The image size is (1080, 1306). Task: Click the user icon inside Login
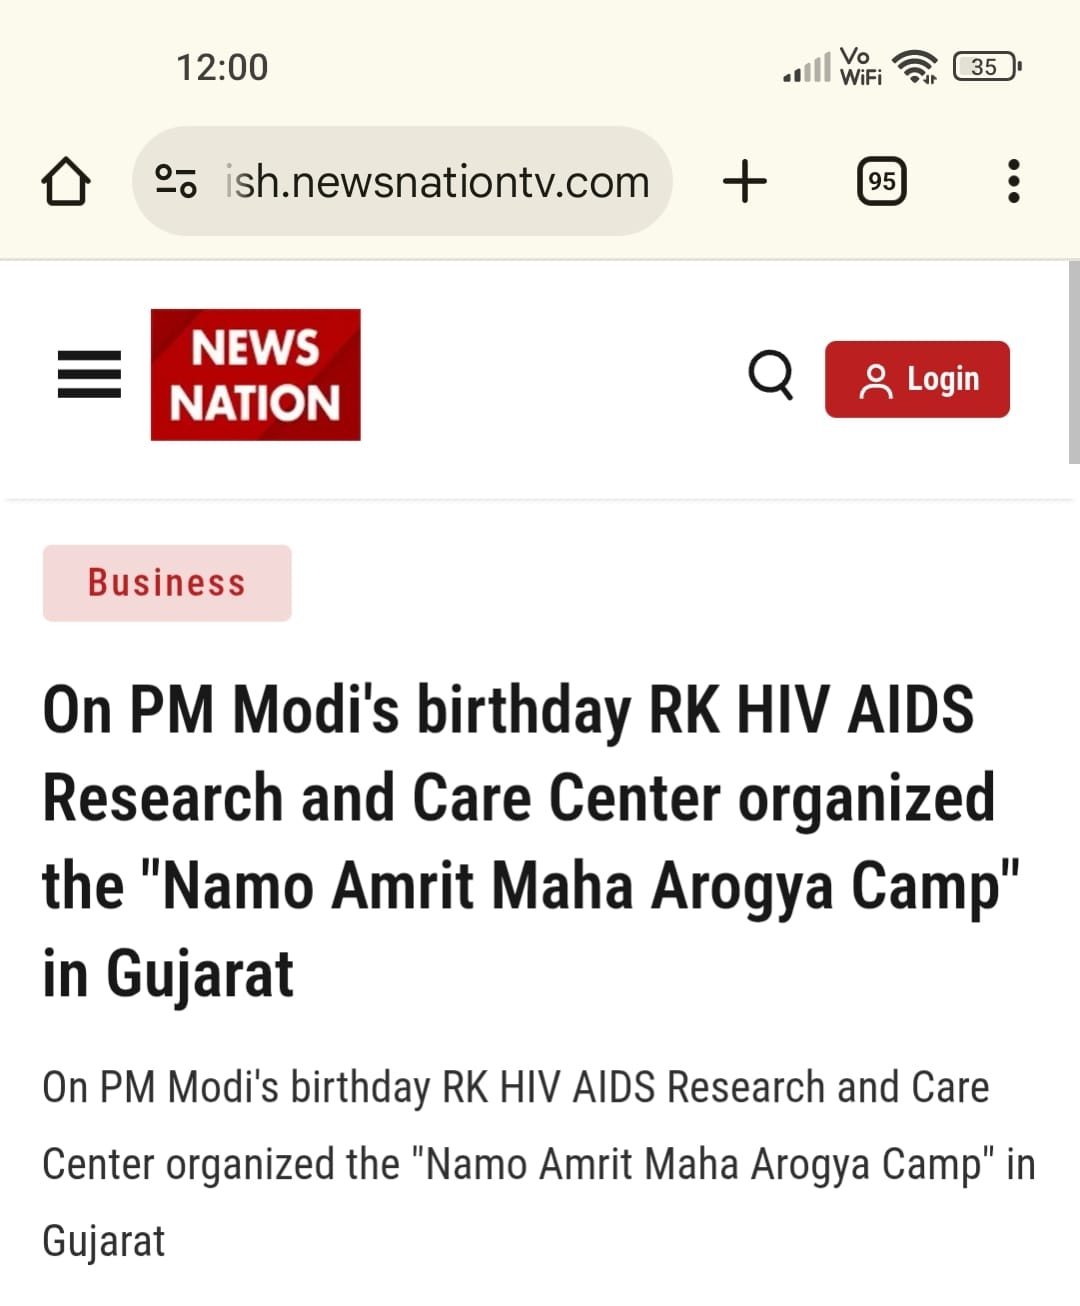tap(876, 380)
